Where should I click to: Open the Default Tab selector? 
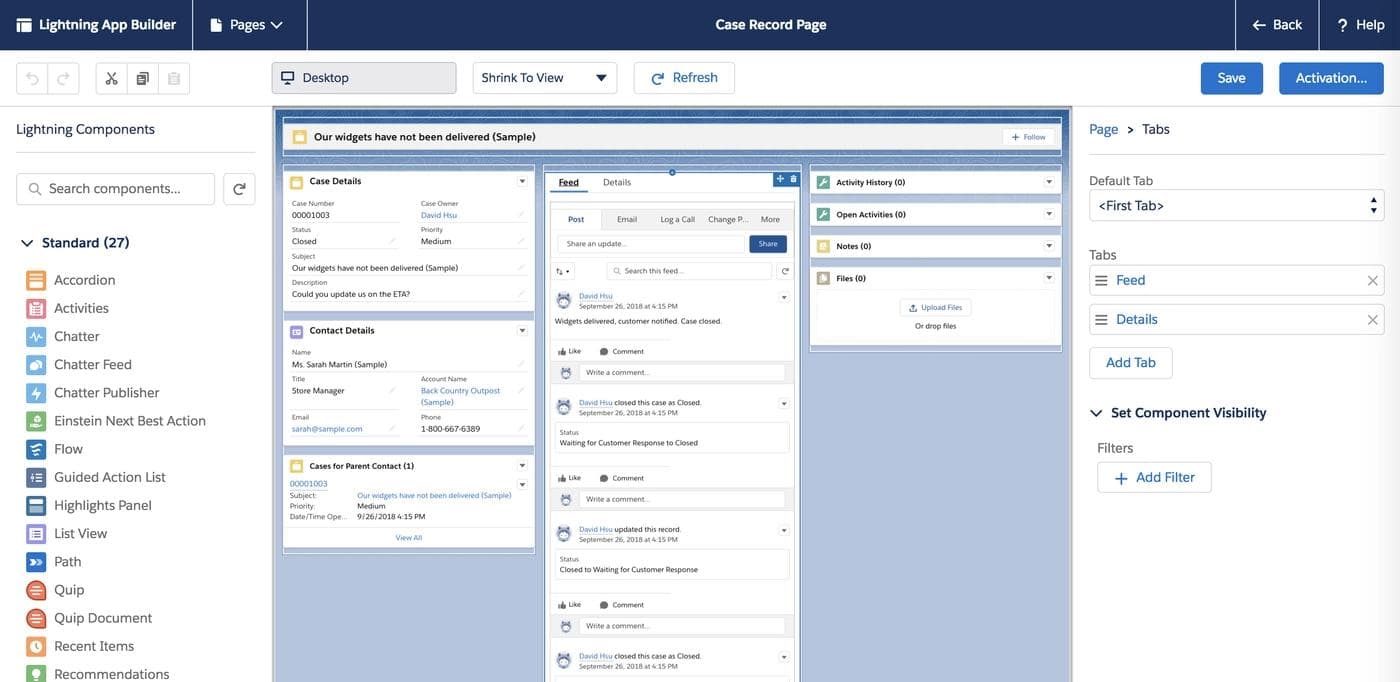(1236, 205)
